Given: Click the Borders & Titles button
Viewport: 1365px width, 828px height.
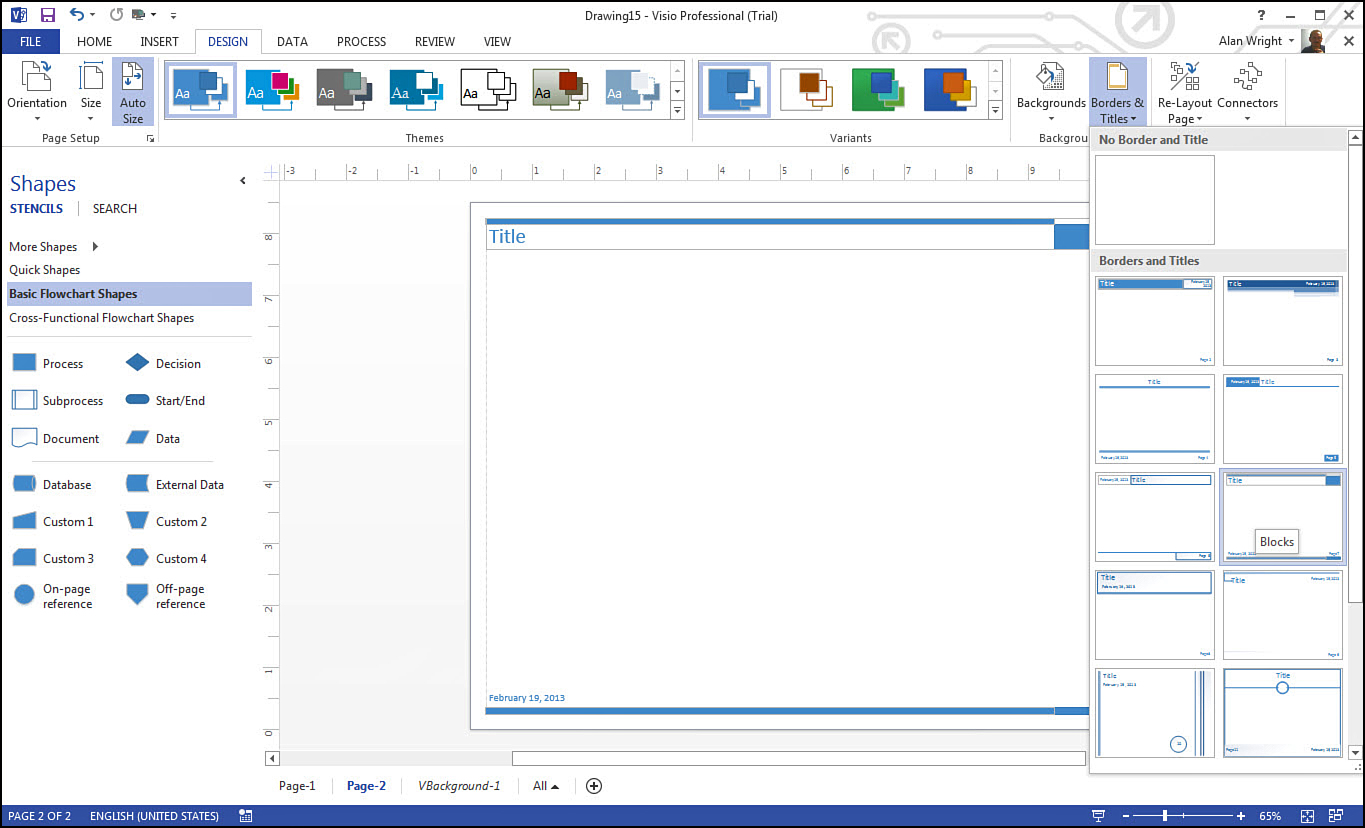Looking at the screenshot, I should click(1117, 91).
